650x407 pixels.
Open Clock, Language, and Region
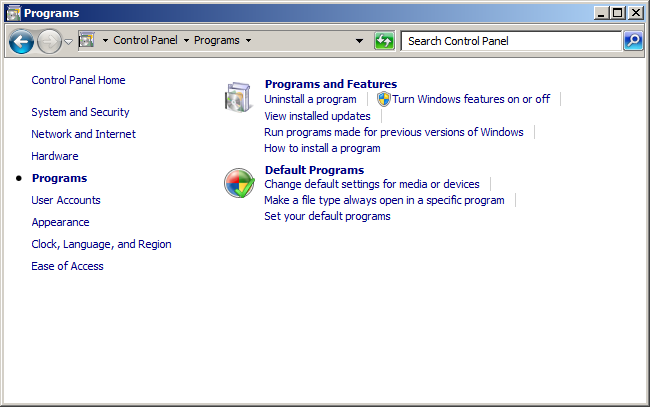pyautogui.click(x=102, y=245)
